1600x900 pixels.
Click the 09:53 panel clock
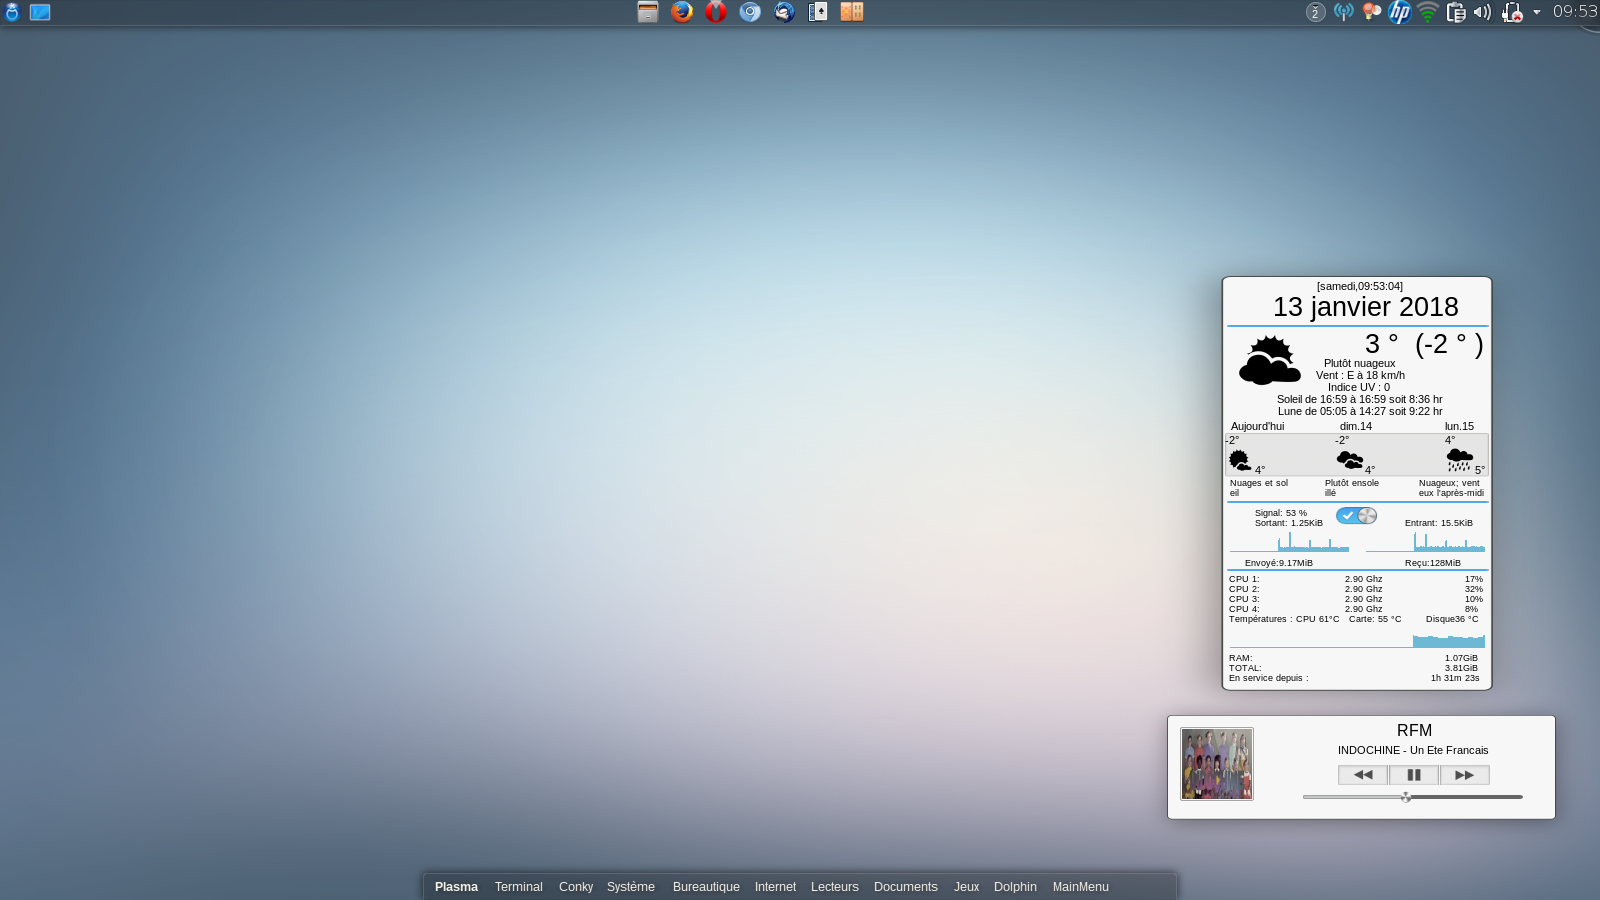pyautogui.click(x=1575, y=12)
